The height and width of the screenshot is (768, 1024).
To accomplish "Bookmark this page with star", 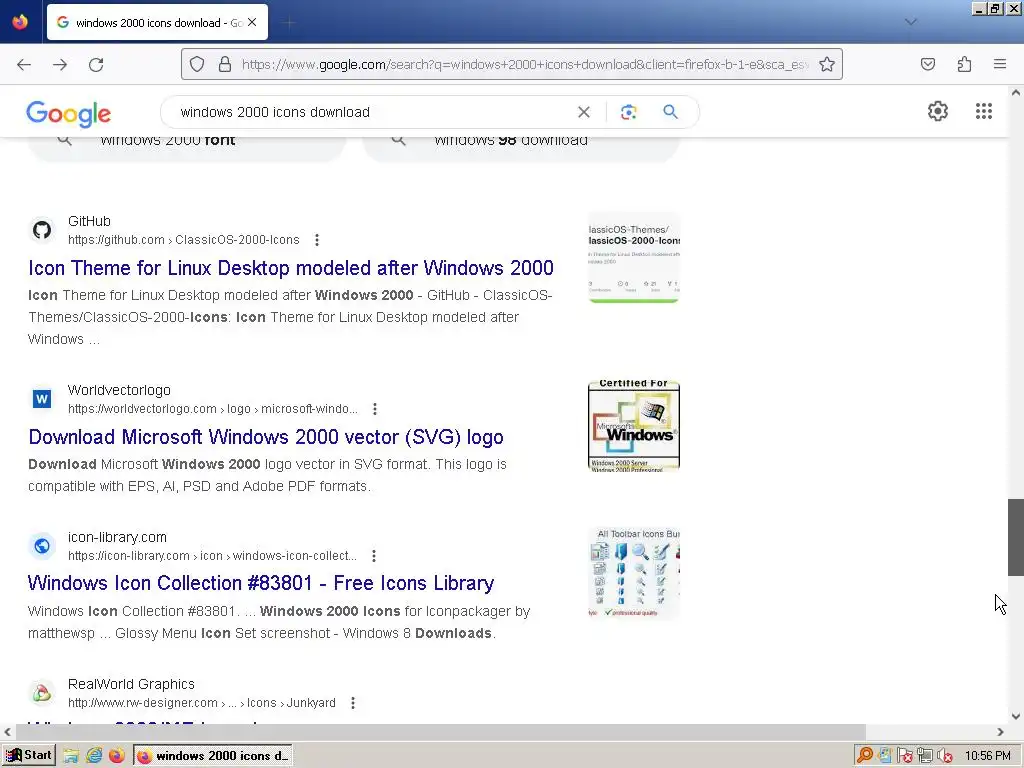I will point(827,64).
